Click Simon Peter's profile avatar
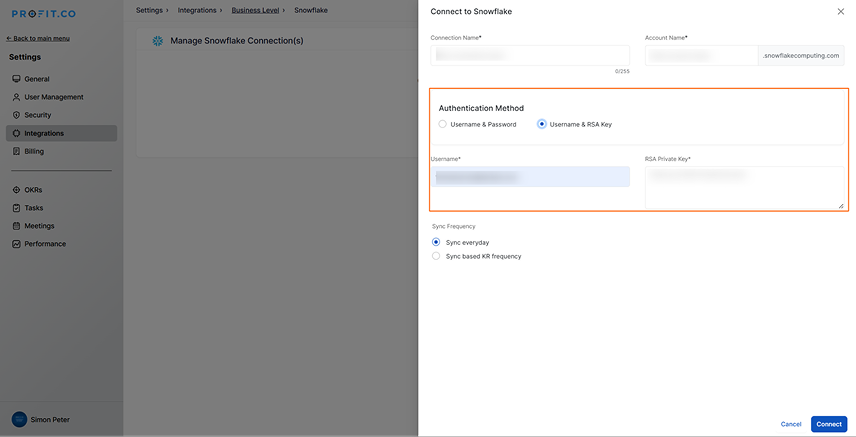The image size is (856, 437). click(19, 420)
